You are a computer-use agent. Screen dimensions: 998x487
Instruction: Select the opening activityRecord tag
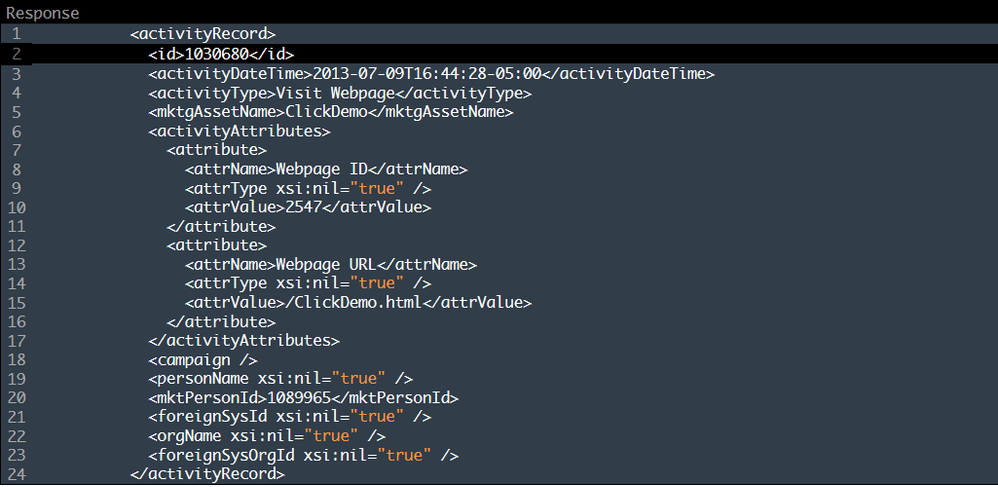(202, 34)
